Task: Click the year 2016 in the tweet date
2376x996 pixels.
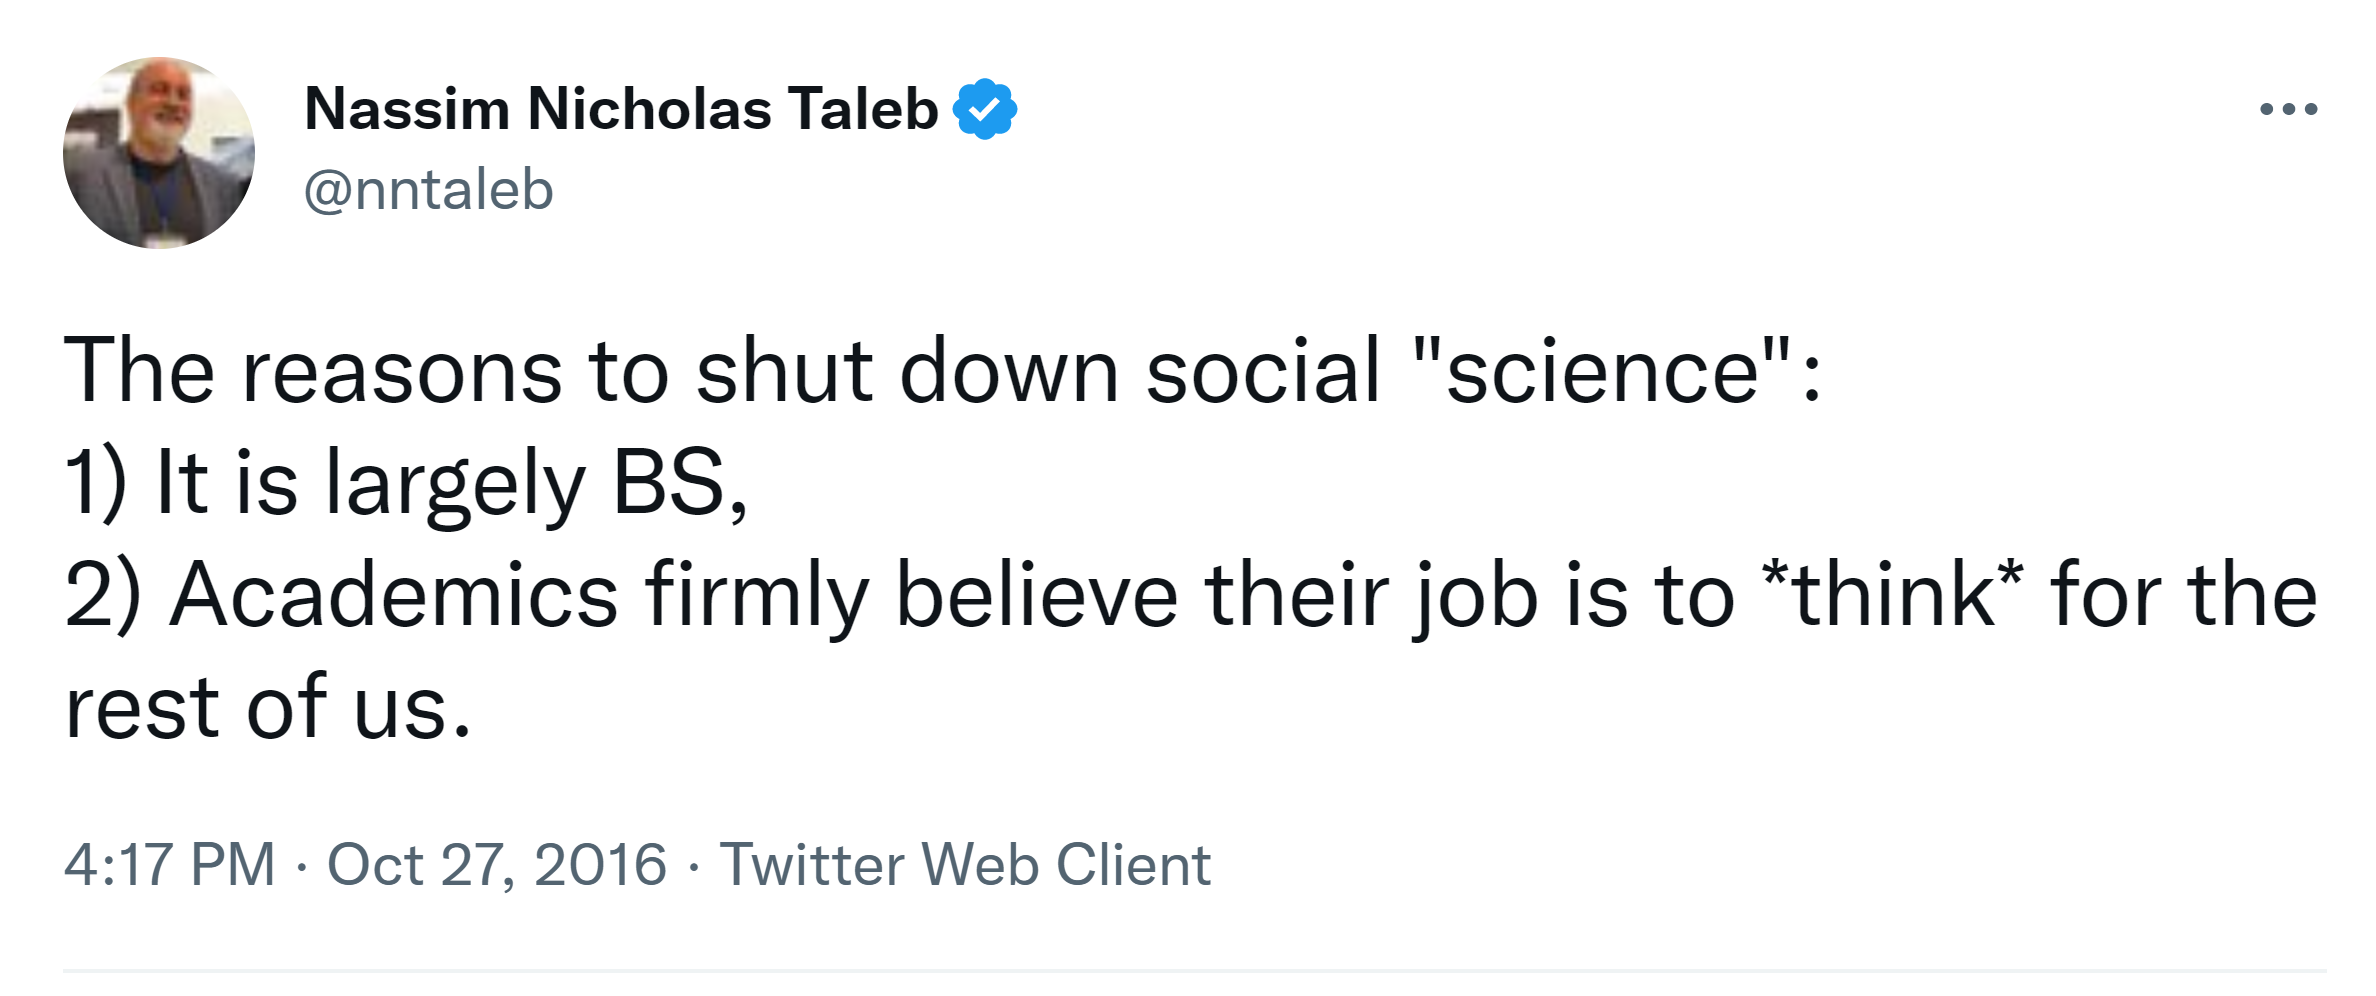Action: tap(600, 864)
